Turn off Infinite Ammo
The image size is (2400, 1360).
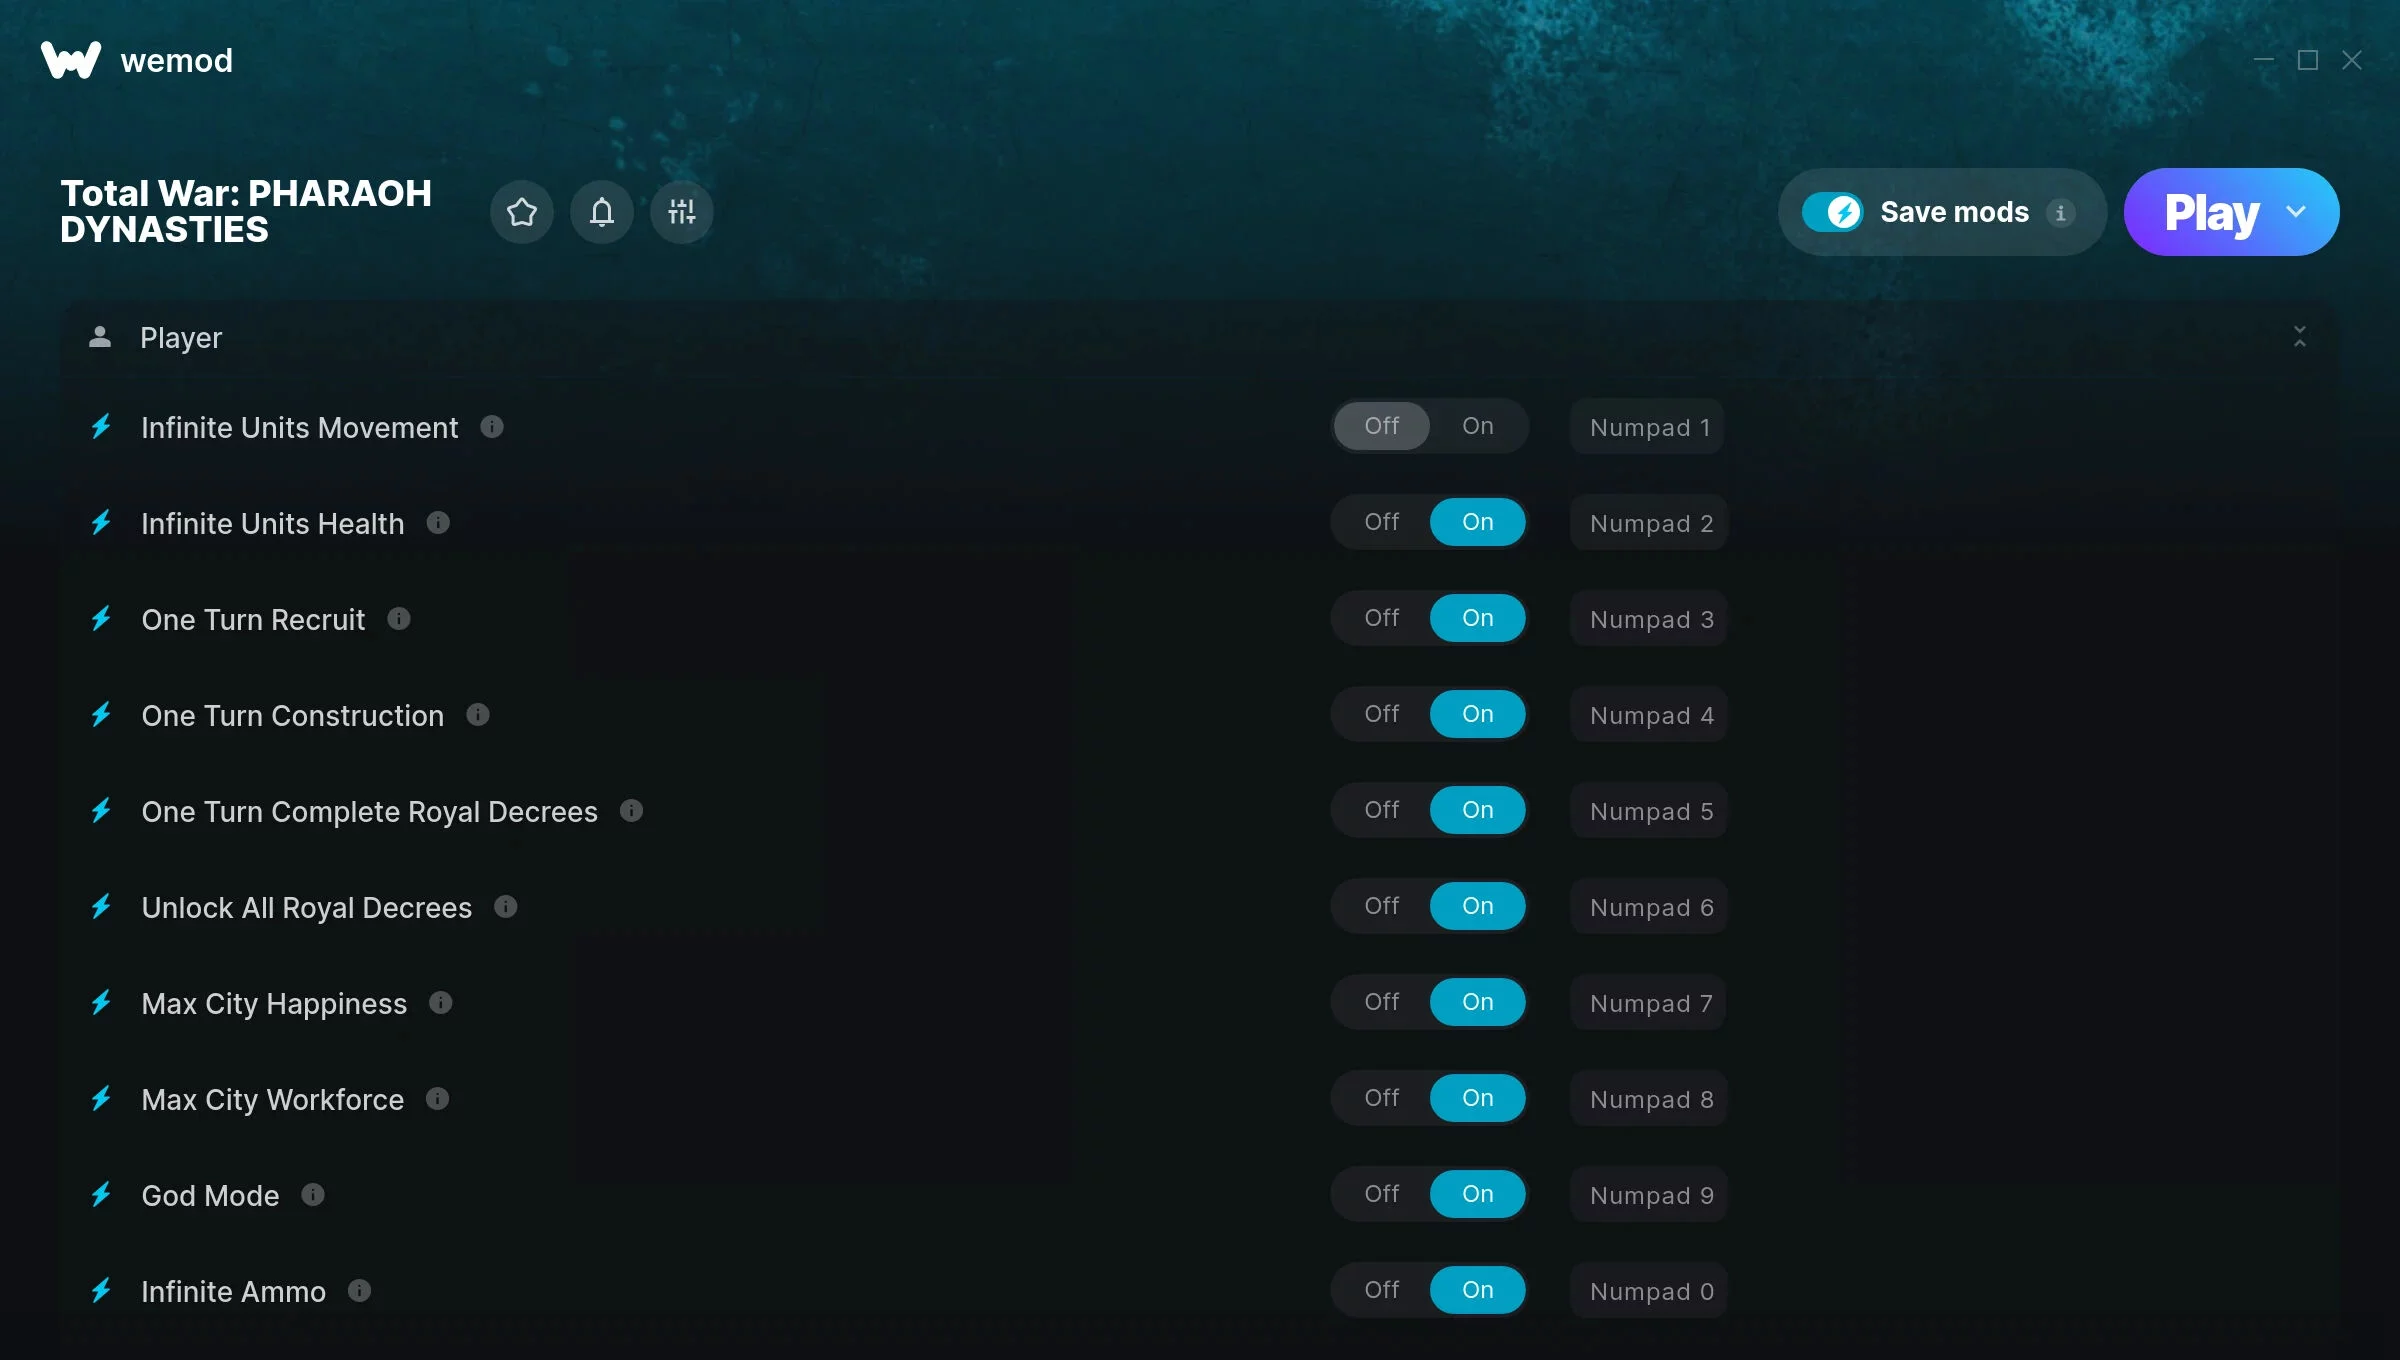click(1382, 1290)
